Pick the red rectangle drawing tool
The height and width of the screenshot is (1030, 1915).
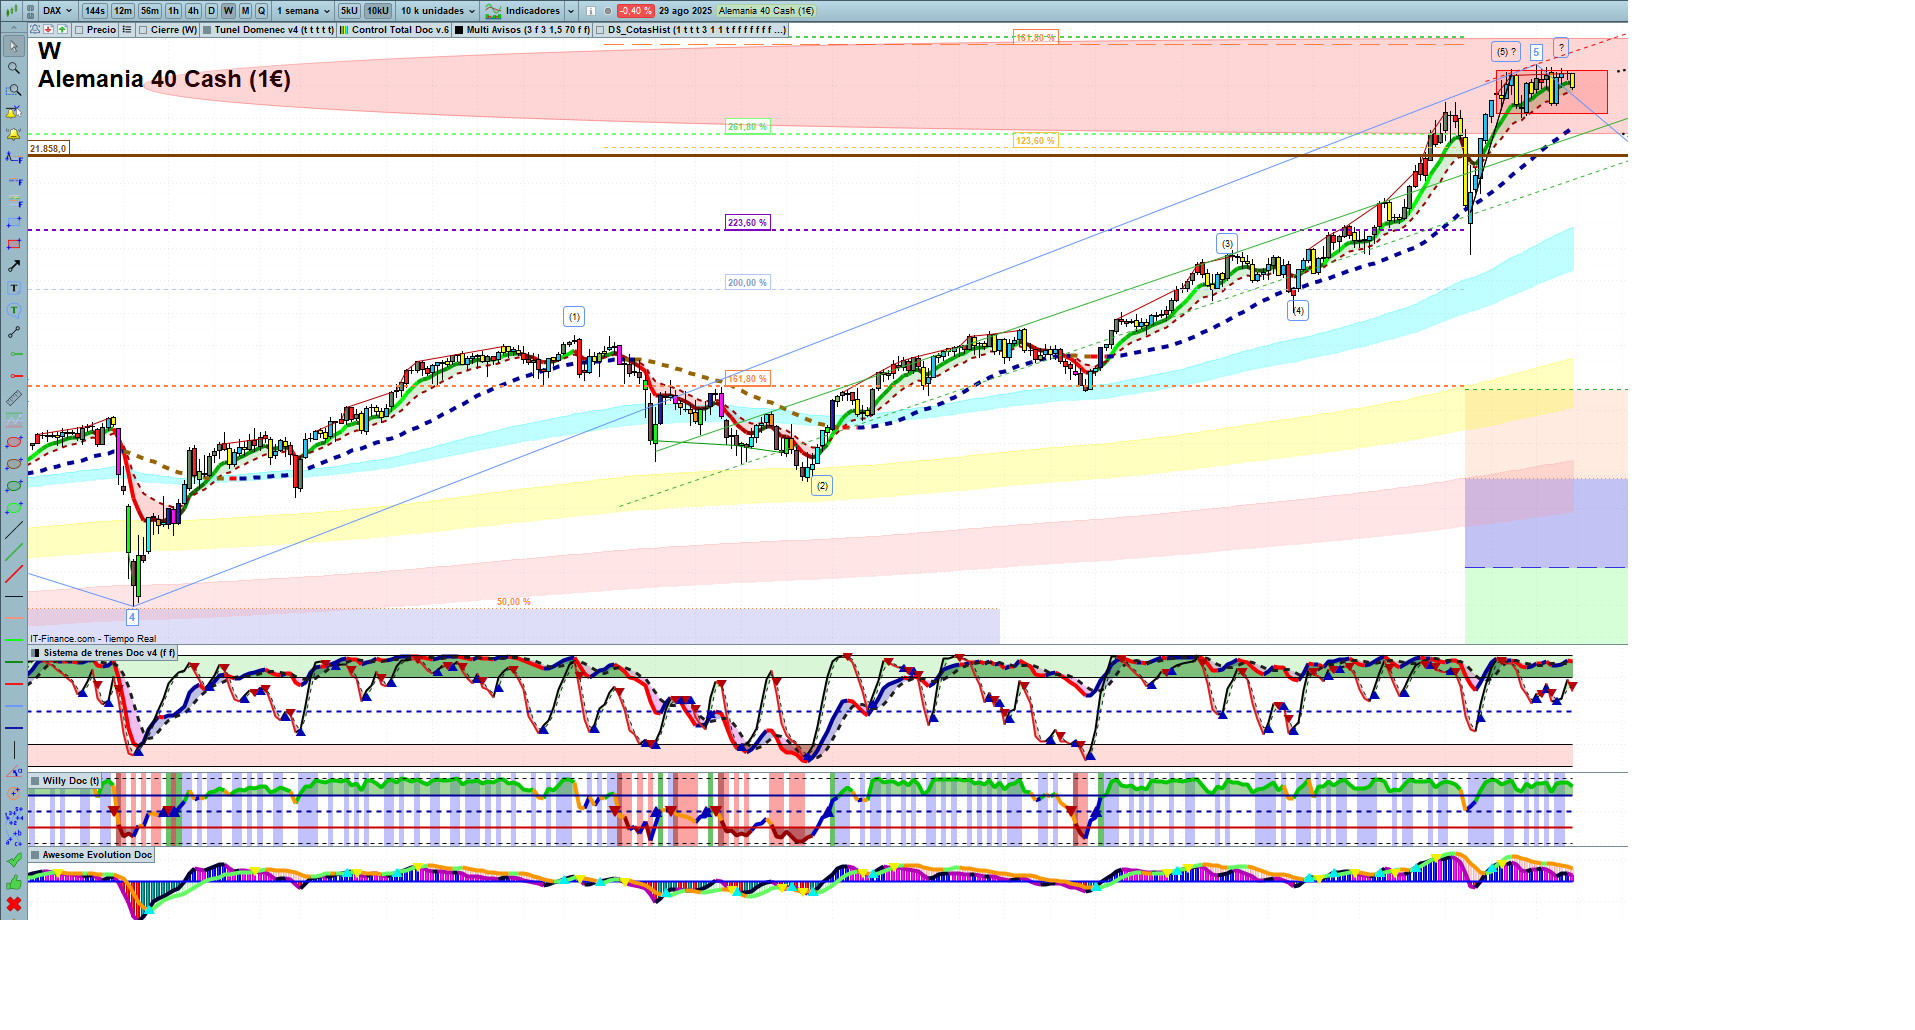point(14,244)
